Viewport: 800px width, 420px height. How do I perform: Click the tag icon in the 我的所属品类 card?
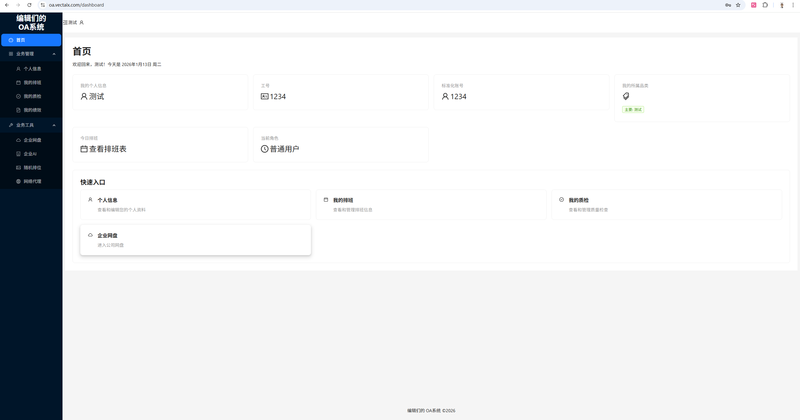coord(626,96)
